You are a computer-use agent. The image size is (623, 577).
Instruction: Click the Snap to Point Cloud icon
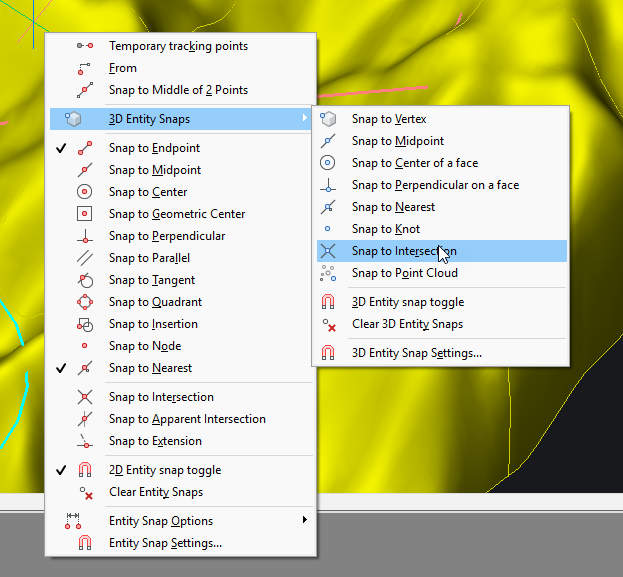coord(328,273)
